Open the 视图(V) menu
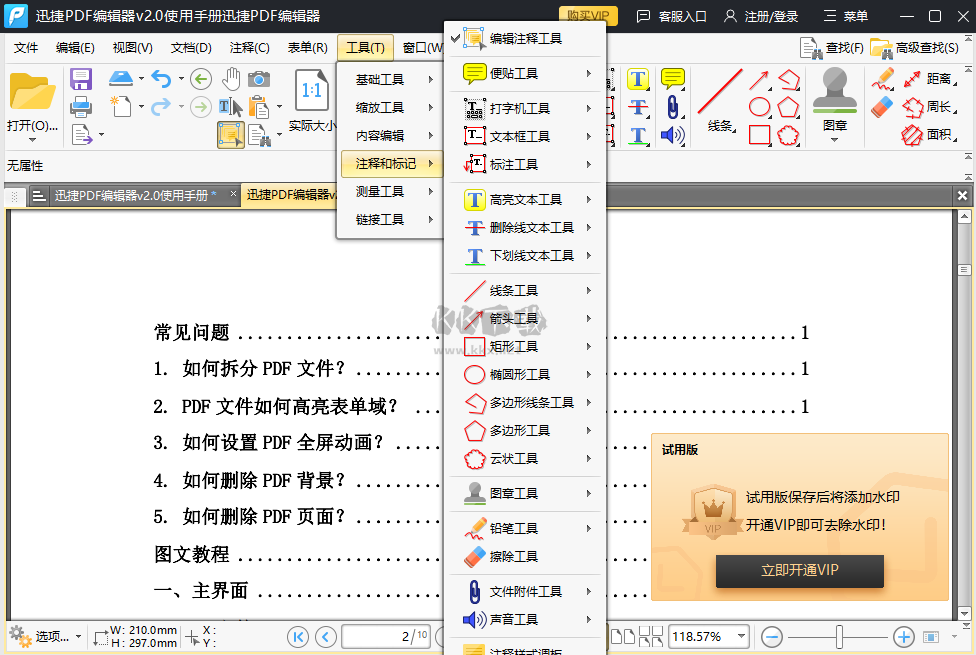 [133, 47]
